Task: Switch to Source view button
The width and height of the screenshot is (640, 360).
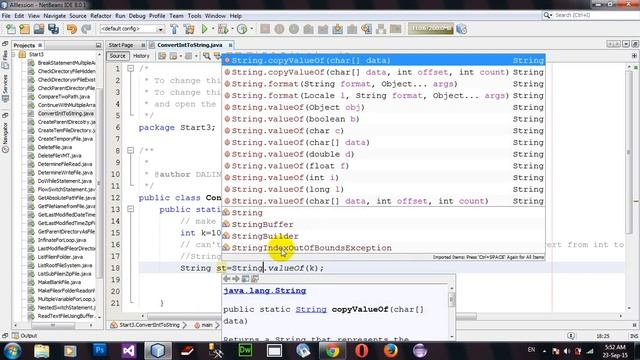Action: (117, 56)
